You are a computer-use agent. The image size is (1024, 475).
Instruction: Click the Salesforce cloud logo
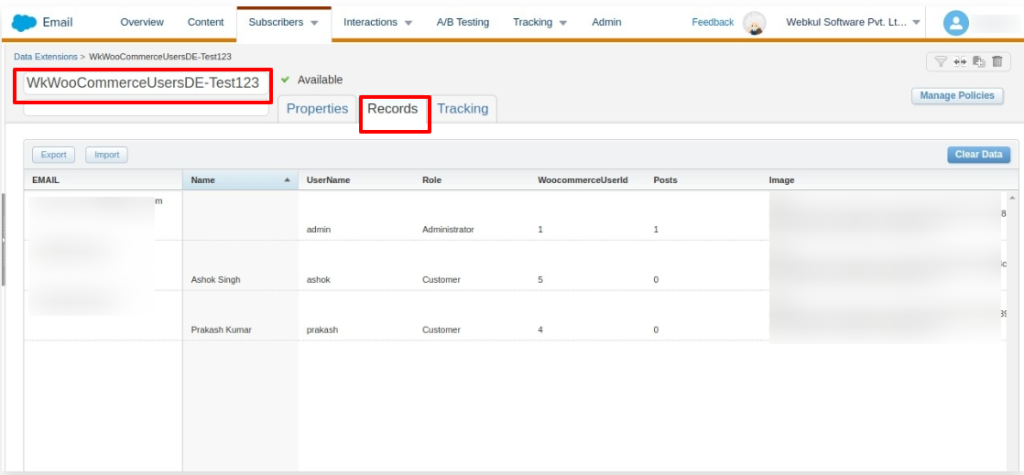25,22
